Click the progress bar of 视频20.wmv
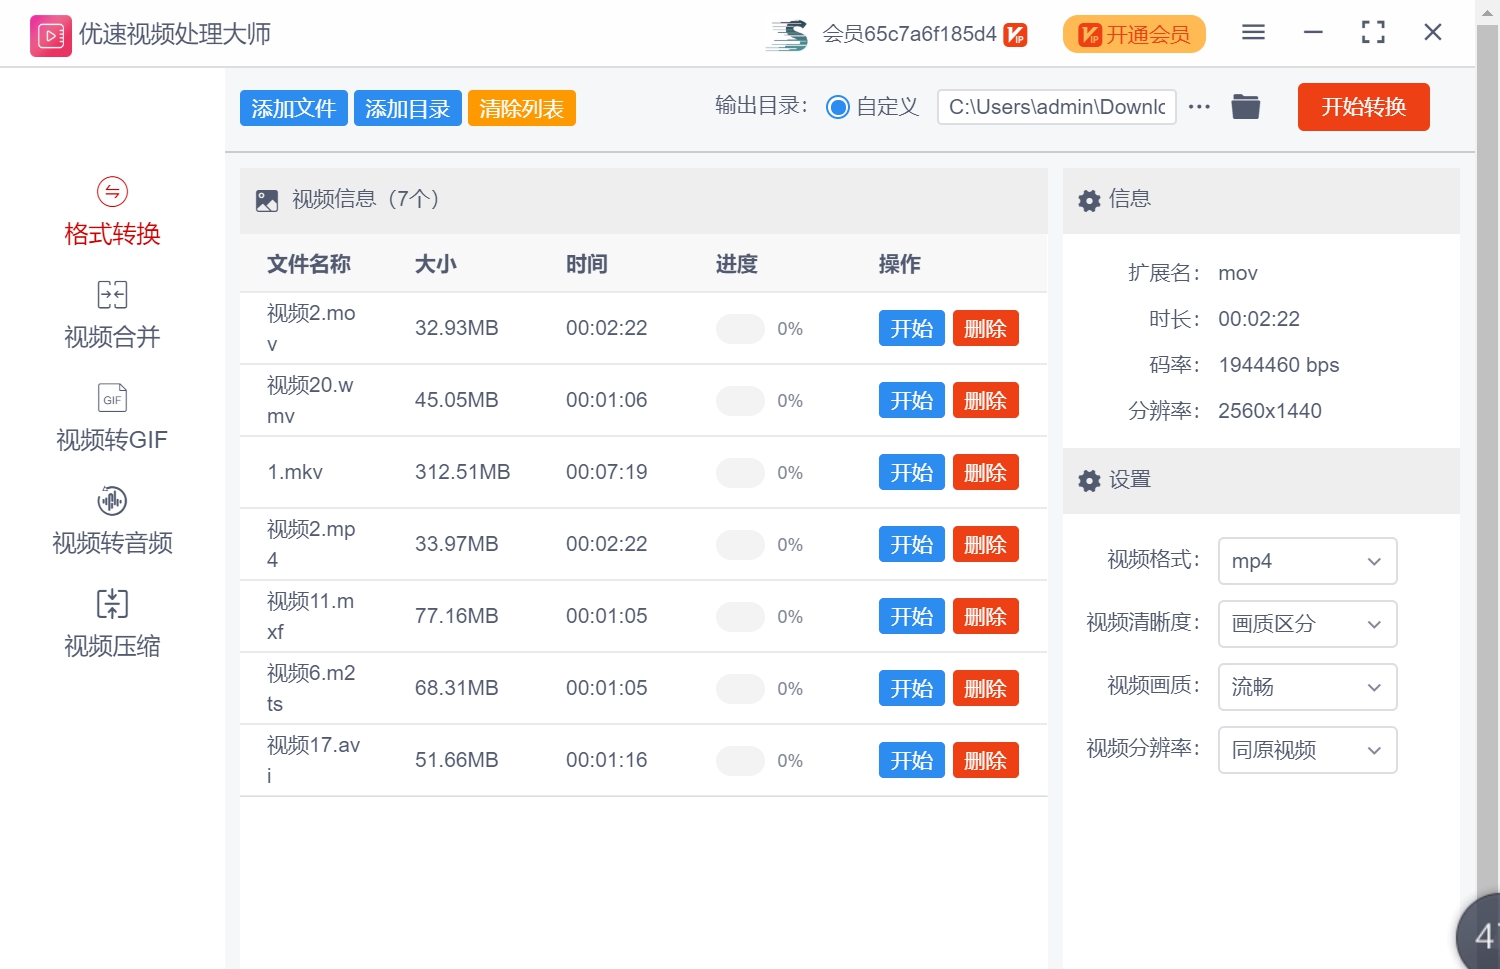Image resolution: width=1500 pixels, height=969 pixels. coord(740,400)
